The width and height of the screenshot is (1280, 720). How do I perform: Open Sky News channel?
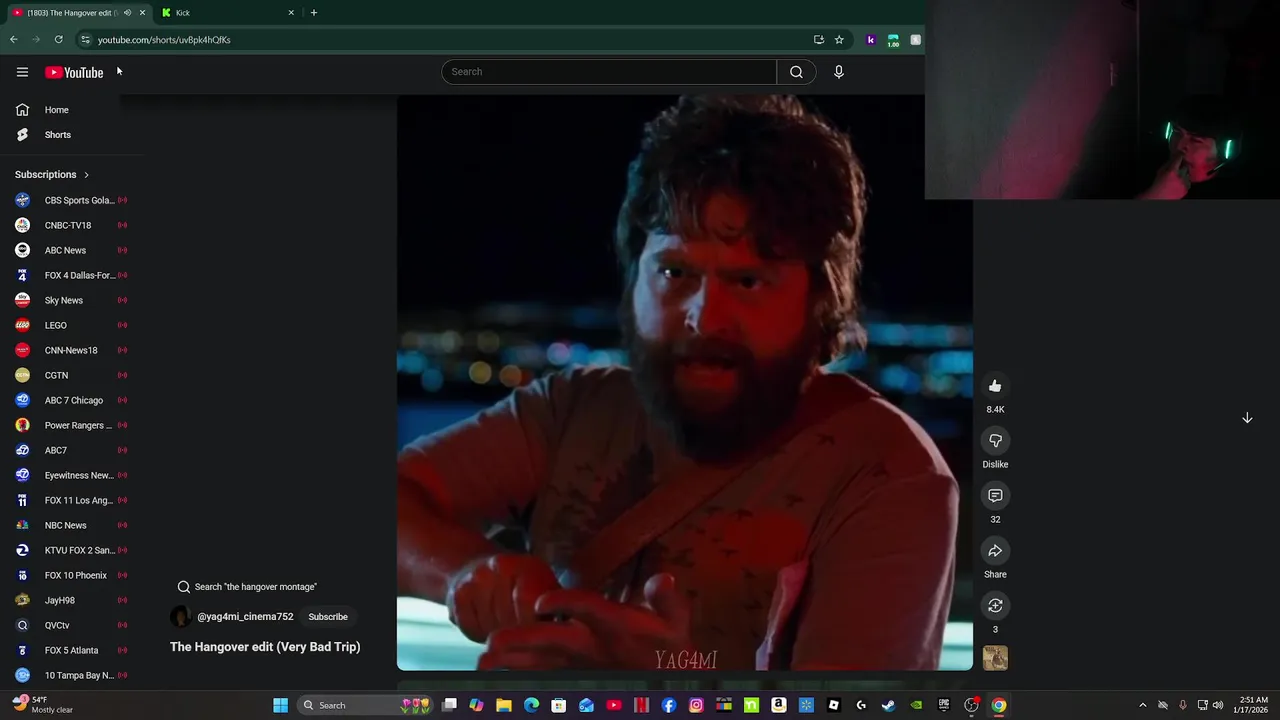tap(70, 300)
